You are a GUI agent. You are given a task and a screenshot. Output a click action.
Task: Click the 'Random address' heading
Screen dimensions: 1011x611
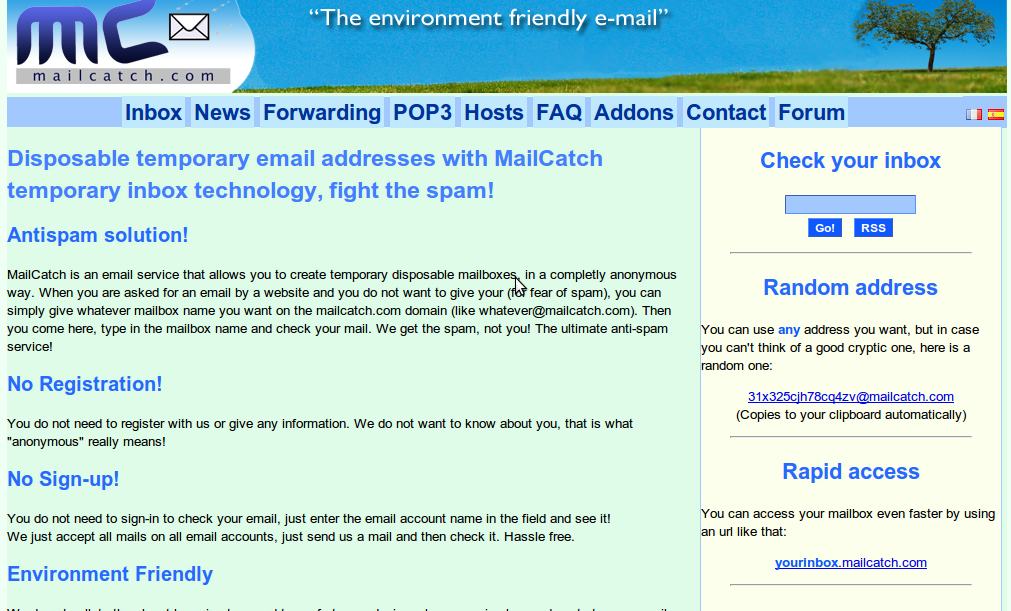tap(850, 287)
